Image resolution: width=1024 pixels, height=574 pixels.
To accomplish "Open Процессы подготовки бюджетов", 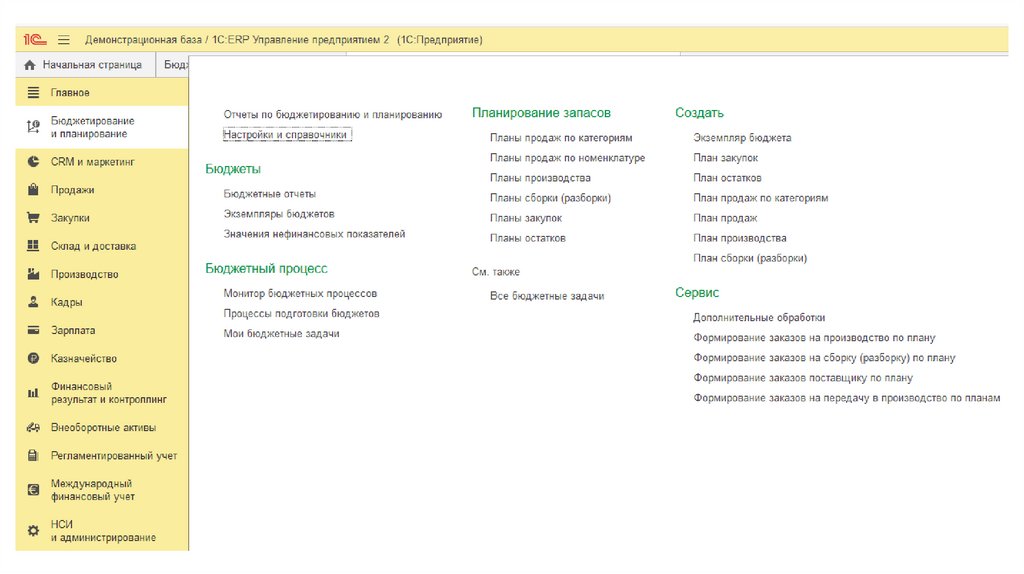I will (x=301, y=314).
